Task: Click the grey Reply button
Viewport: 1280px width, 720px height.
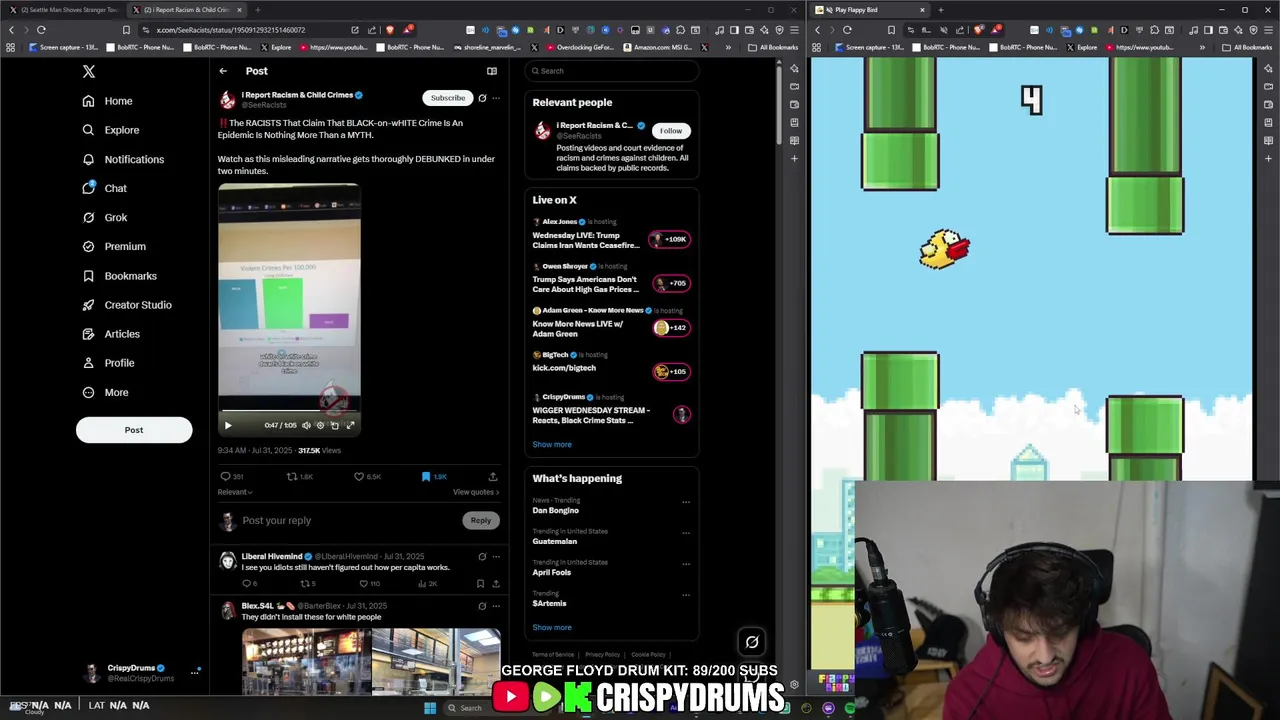Action: (x=481, y=520)
